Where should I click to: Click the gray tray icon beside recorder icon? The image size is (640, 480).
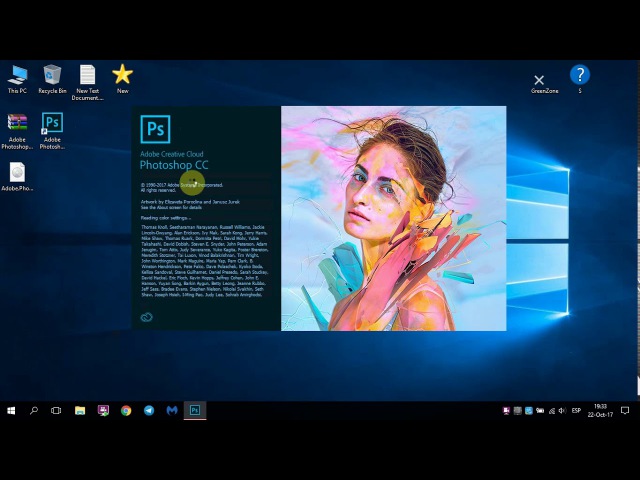coord(518,411)
